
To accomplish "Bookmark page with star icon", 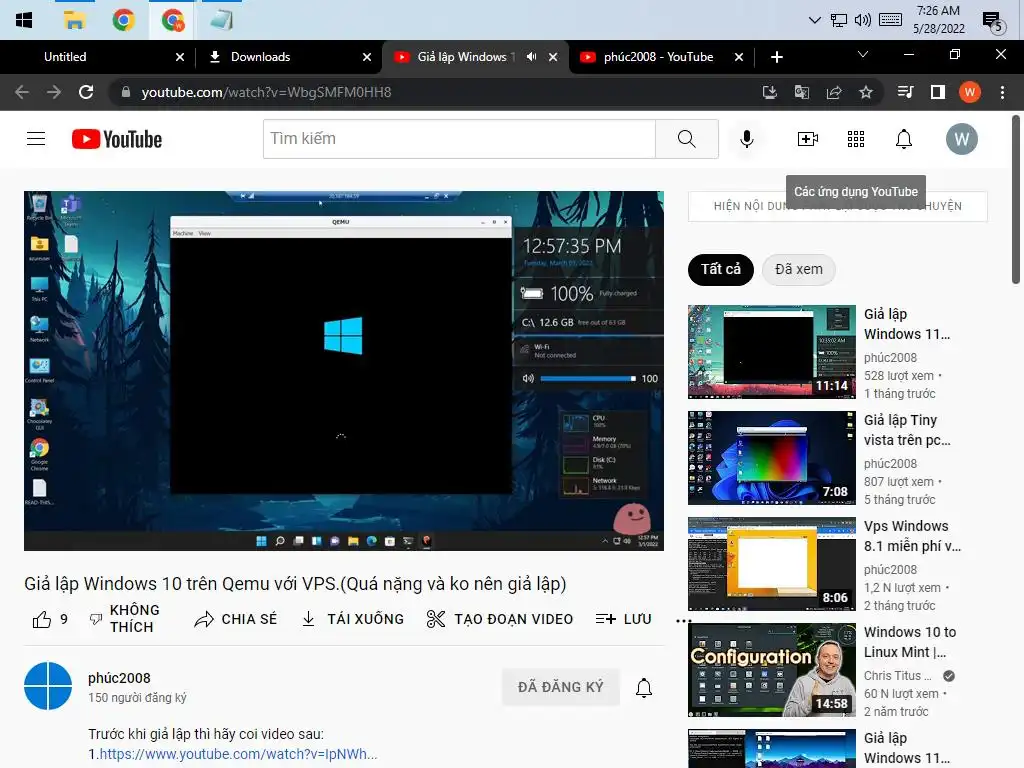I will 865,92.
